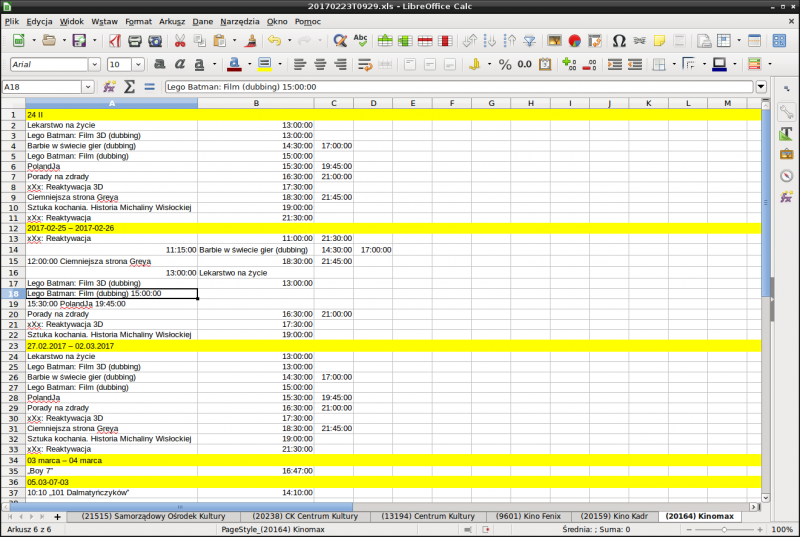The height and width of the screenshot is (537, 800).
Task: Click the Cut scissors icon
Action: coord(180,41)
